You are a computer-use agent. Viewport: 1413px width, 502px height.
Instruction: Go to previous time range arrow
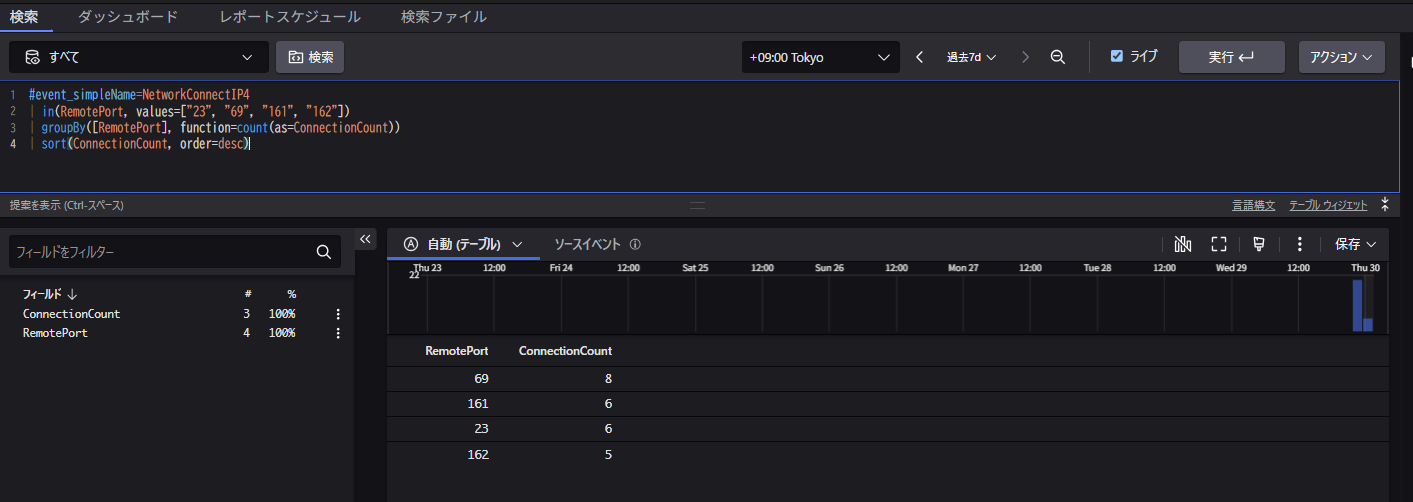[920, 57]
